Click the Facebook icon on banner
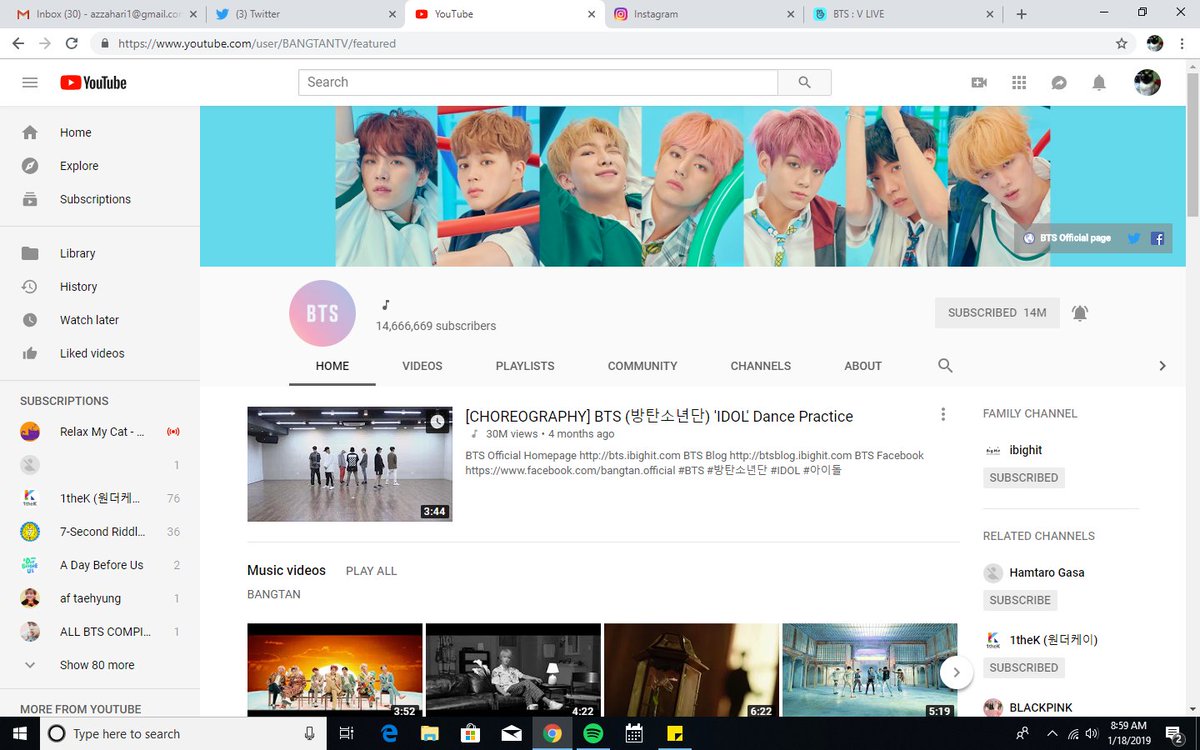This screenshot has width=1200, height=750. (x=1157, y=238)
